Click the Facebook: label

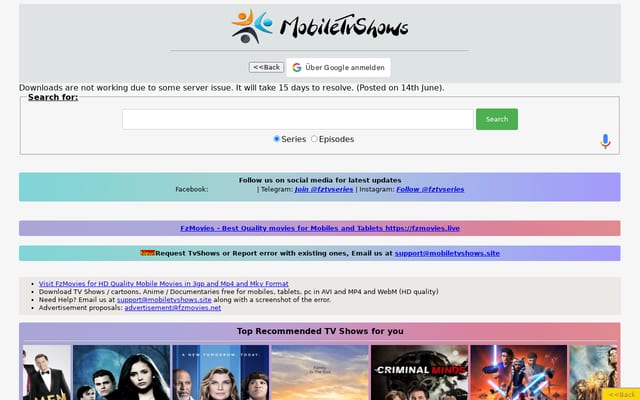191,189
